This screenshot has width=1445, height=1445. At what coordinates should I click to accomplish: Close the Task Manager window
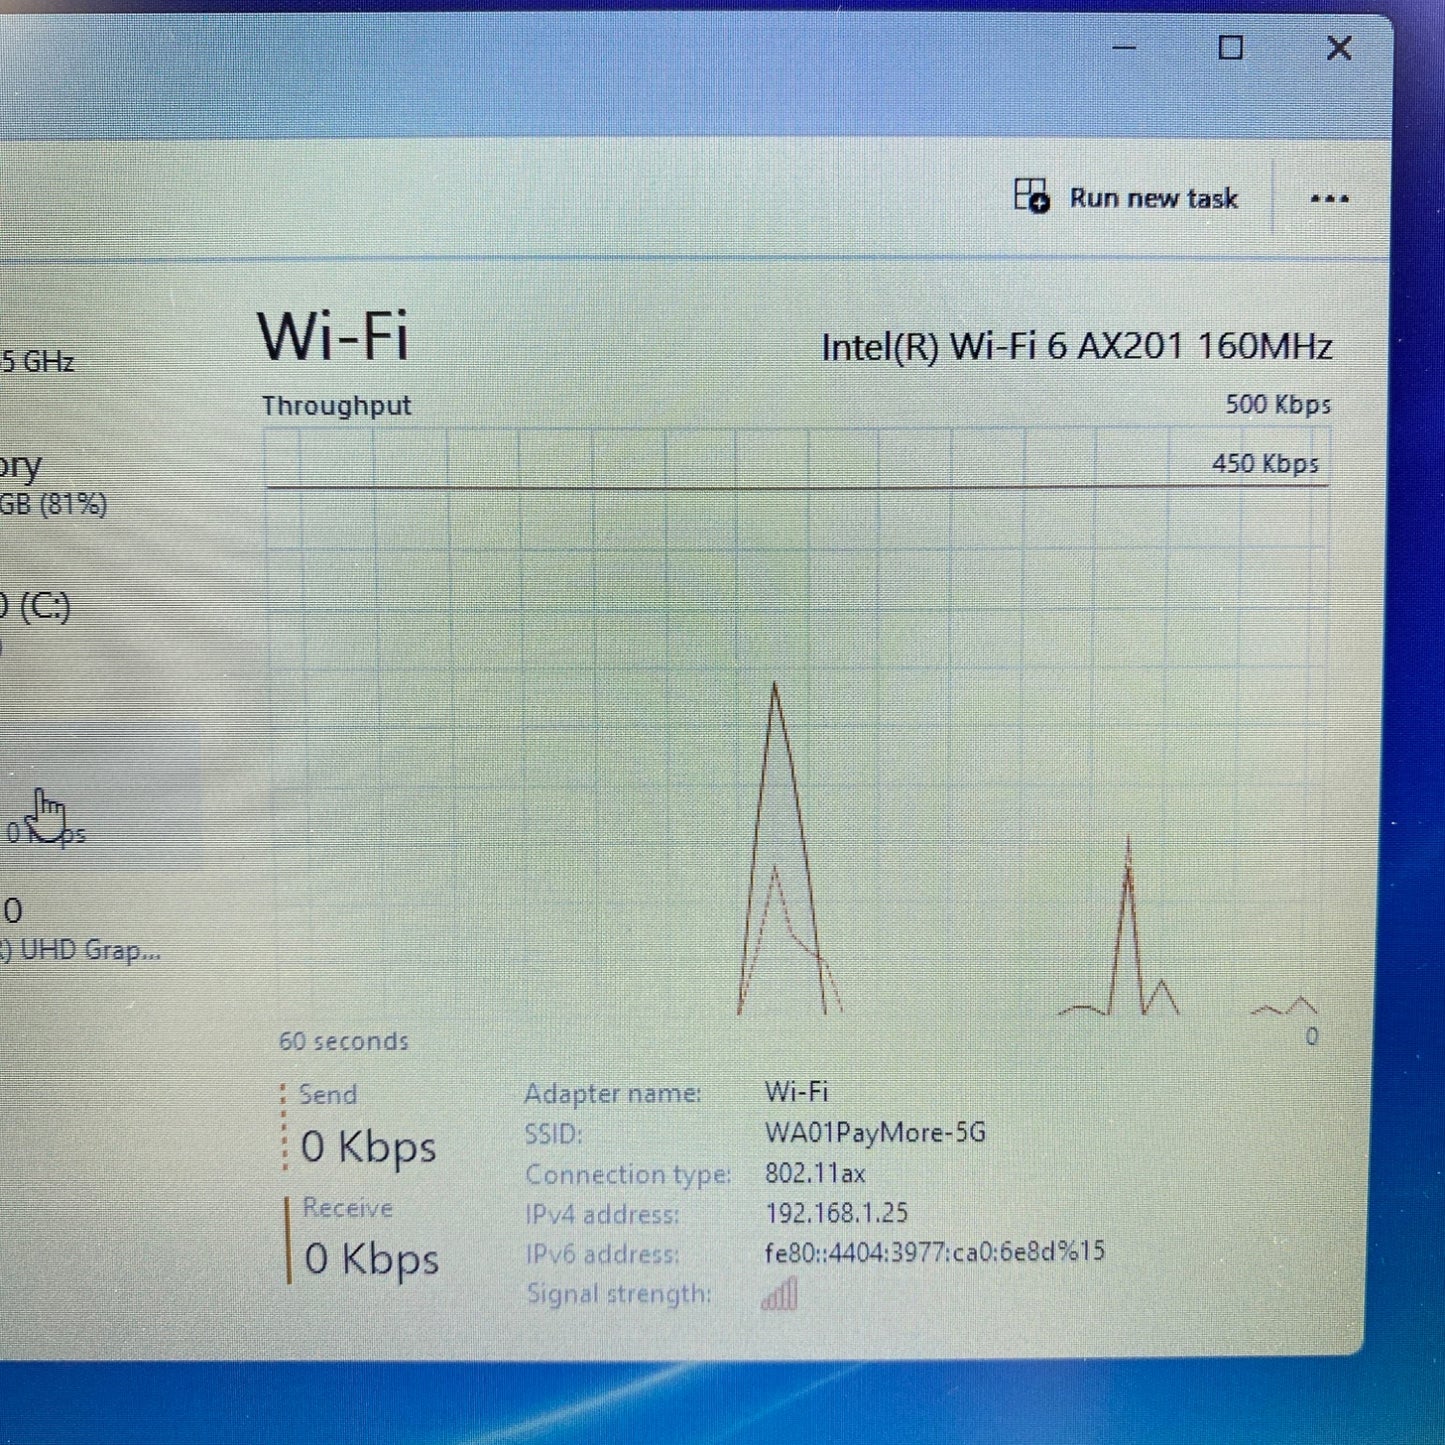tap(1339, 48)
